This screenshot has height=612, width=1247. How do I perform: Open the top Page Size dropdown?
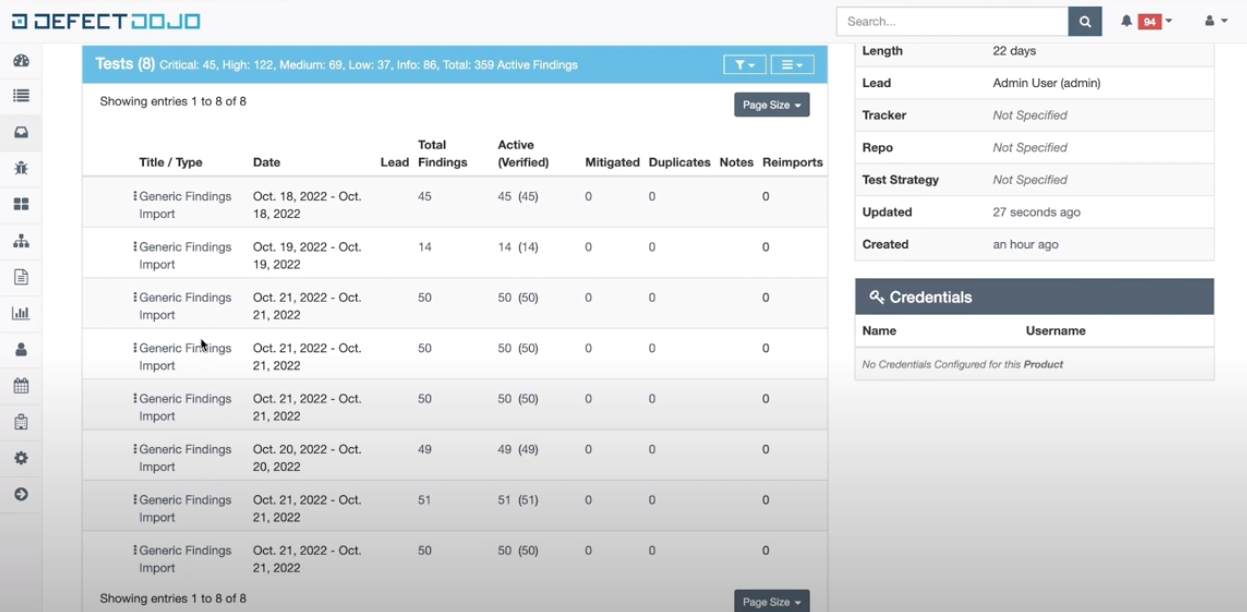click(771, 105)
